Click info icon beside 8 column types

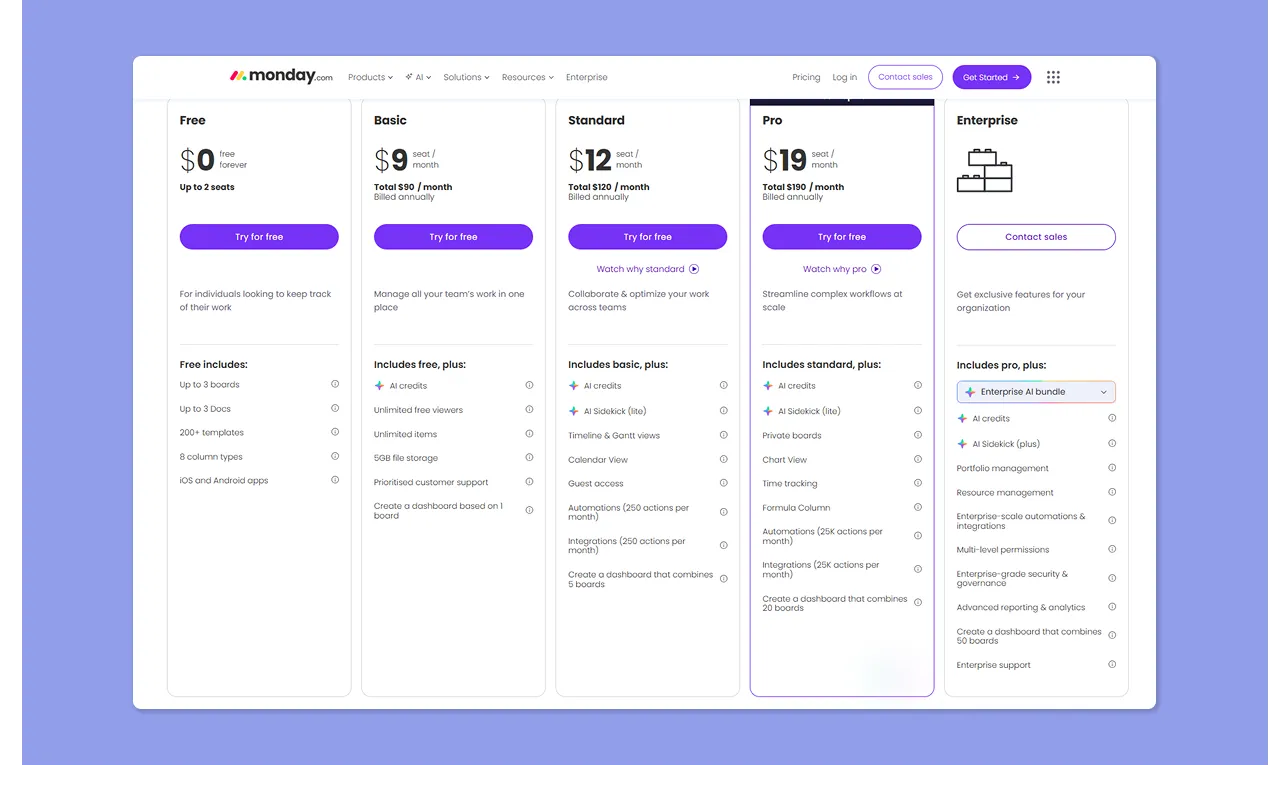pos(335,456)
